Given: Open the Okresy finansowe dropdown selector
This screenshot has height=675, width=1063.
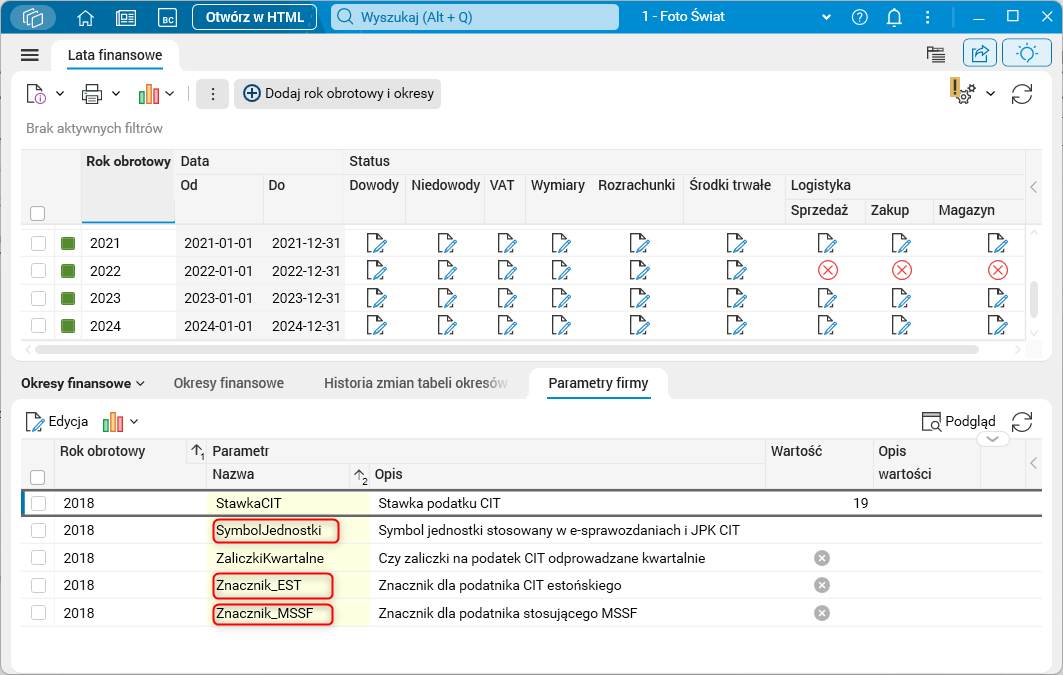Looking at the screenshot, I should coord(83,384).
